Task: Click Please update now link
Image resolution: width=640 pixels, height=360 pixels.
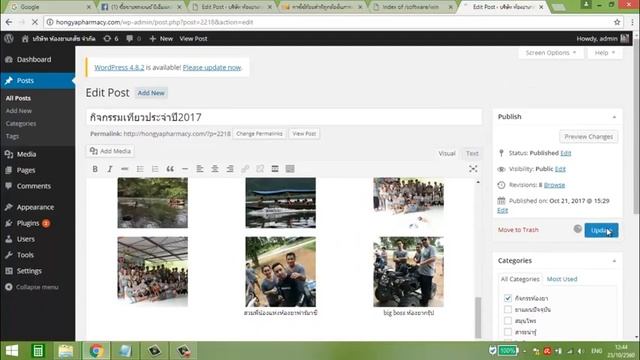Action: click(212, 68)
